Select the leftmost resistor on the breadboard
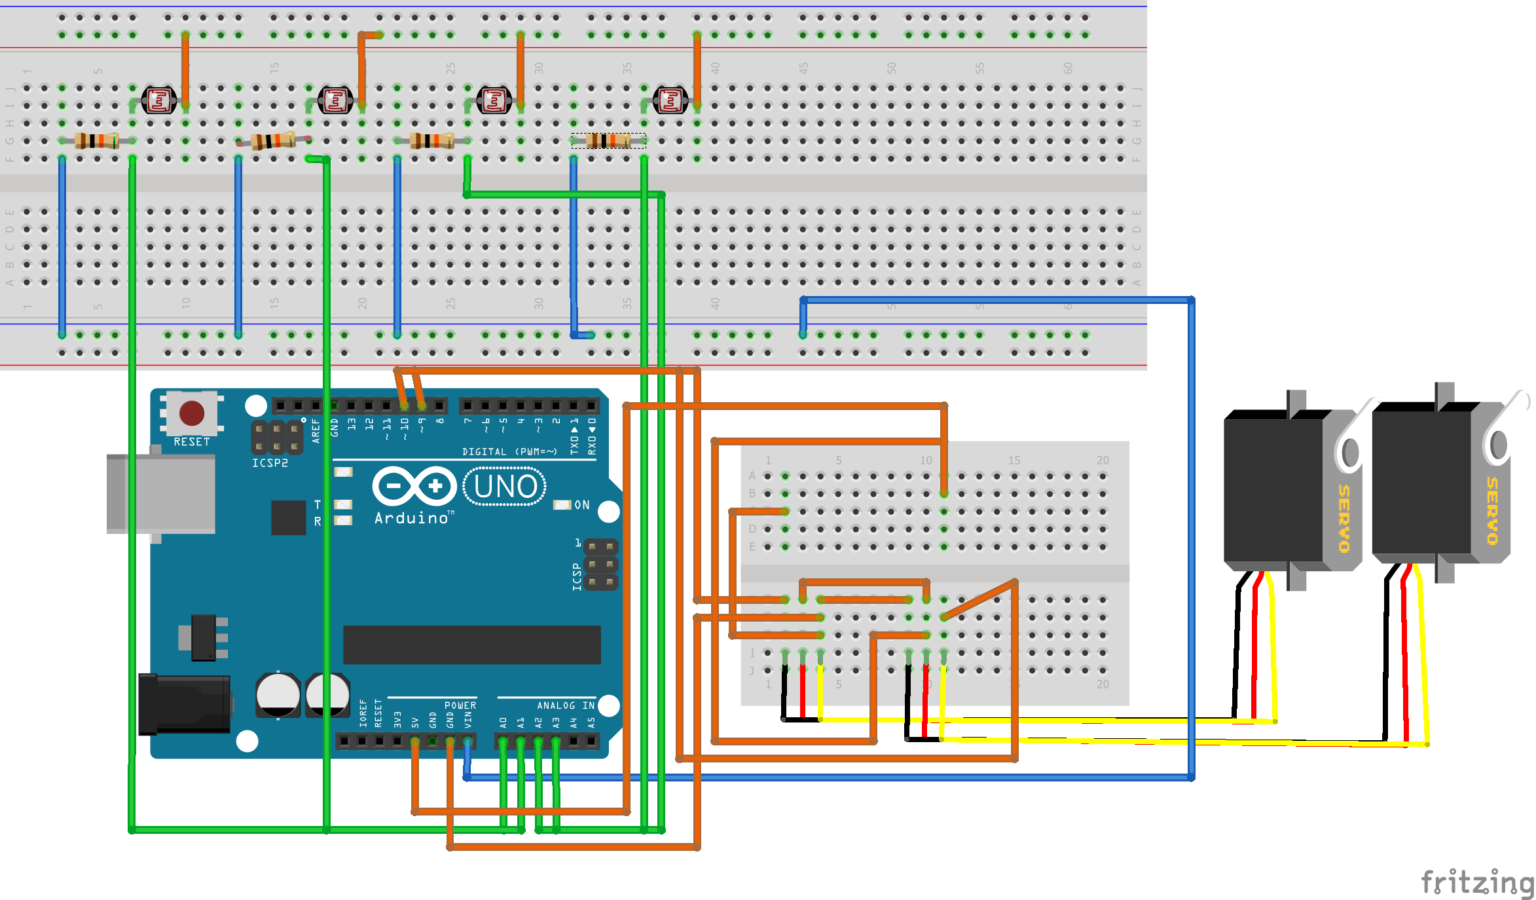 pyautogui.click(x=97, y=141)
